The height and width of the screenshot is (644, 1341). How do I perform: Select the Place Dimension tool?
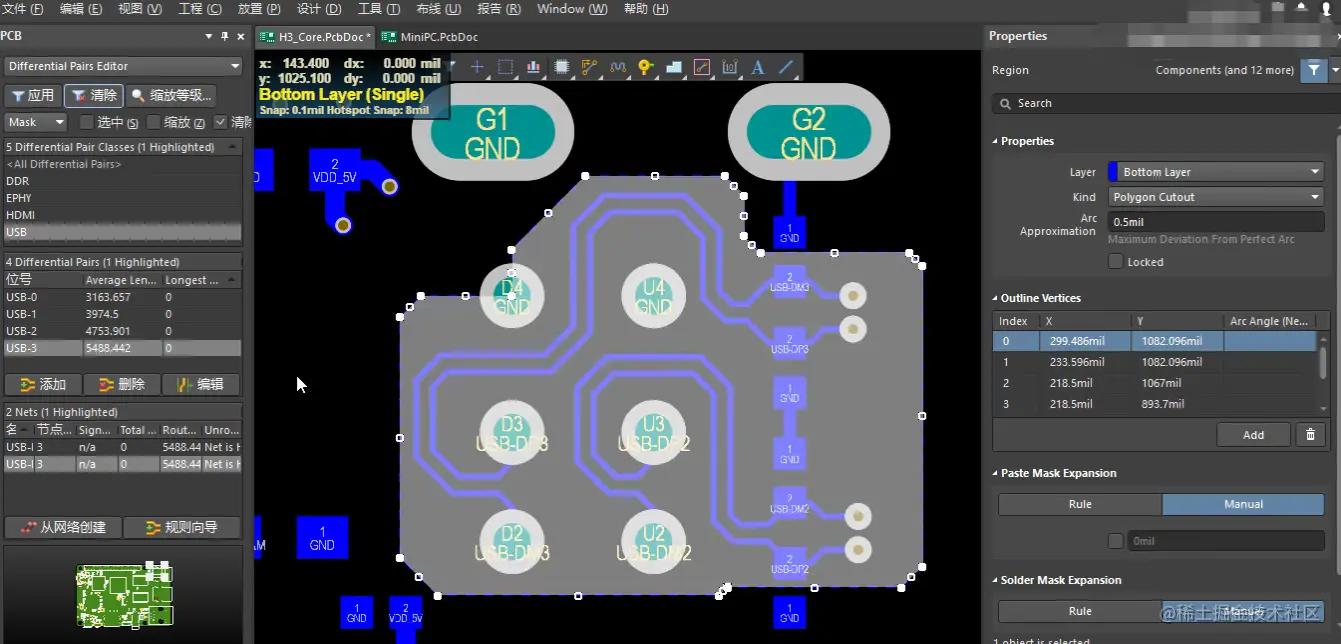click(x=729, y=67)
